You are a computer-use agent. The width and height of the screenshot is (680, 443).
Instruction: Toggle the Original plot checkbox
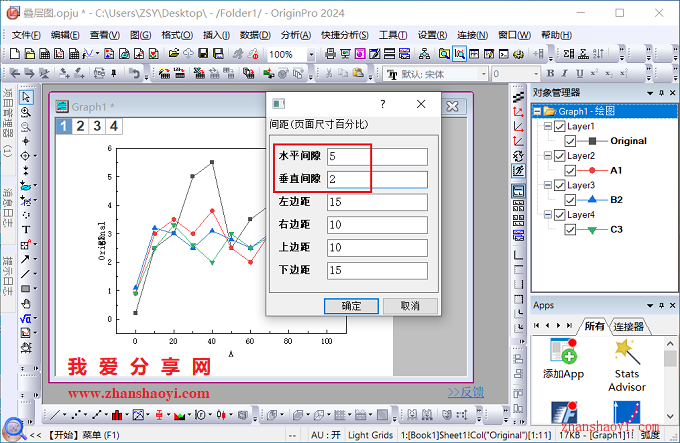coord(570,141)
